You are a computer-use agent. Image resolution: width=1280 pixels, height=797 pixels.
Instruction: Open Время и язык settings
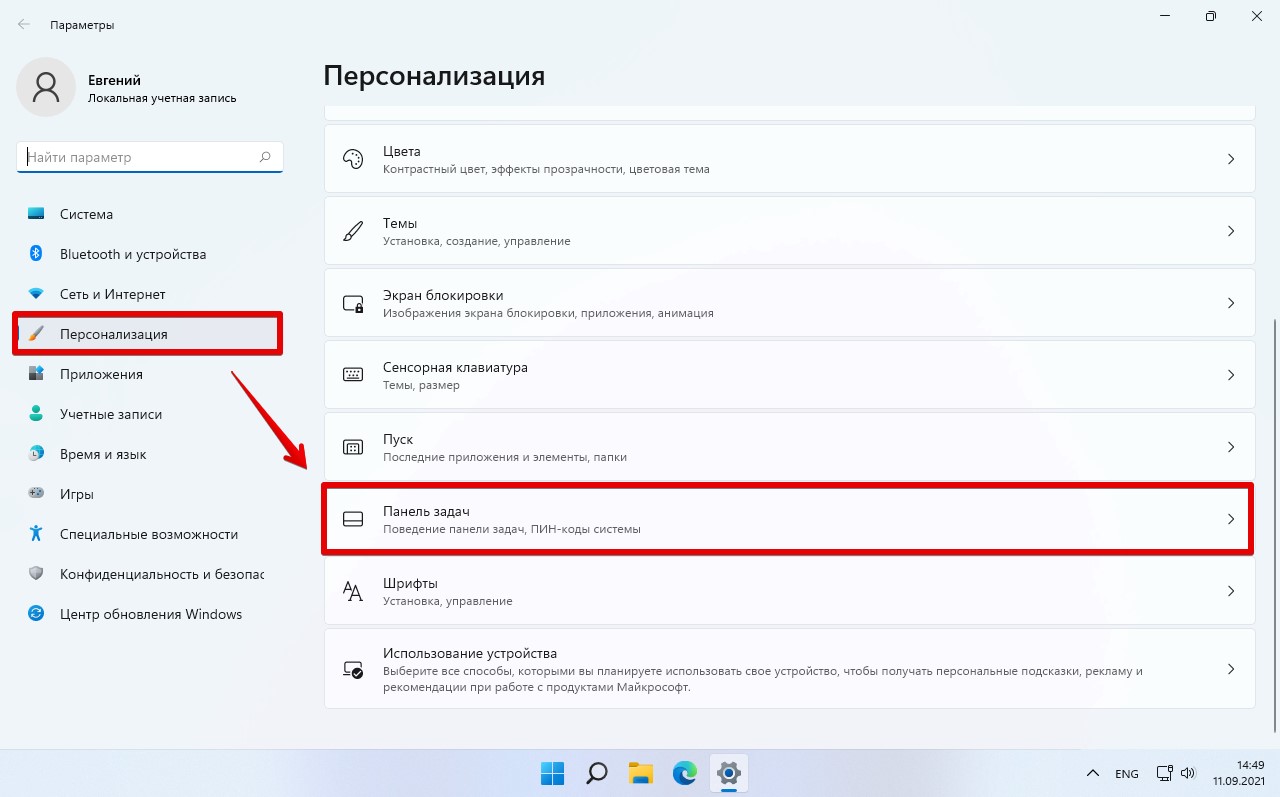click(150, 454)
